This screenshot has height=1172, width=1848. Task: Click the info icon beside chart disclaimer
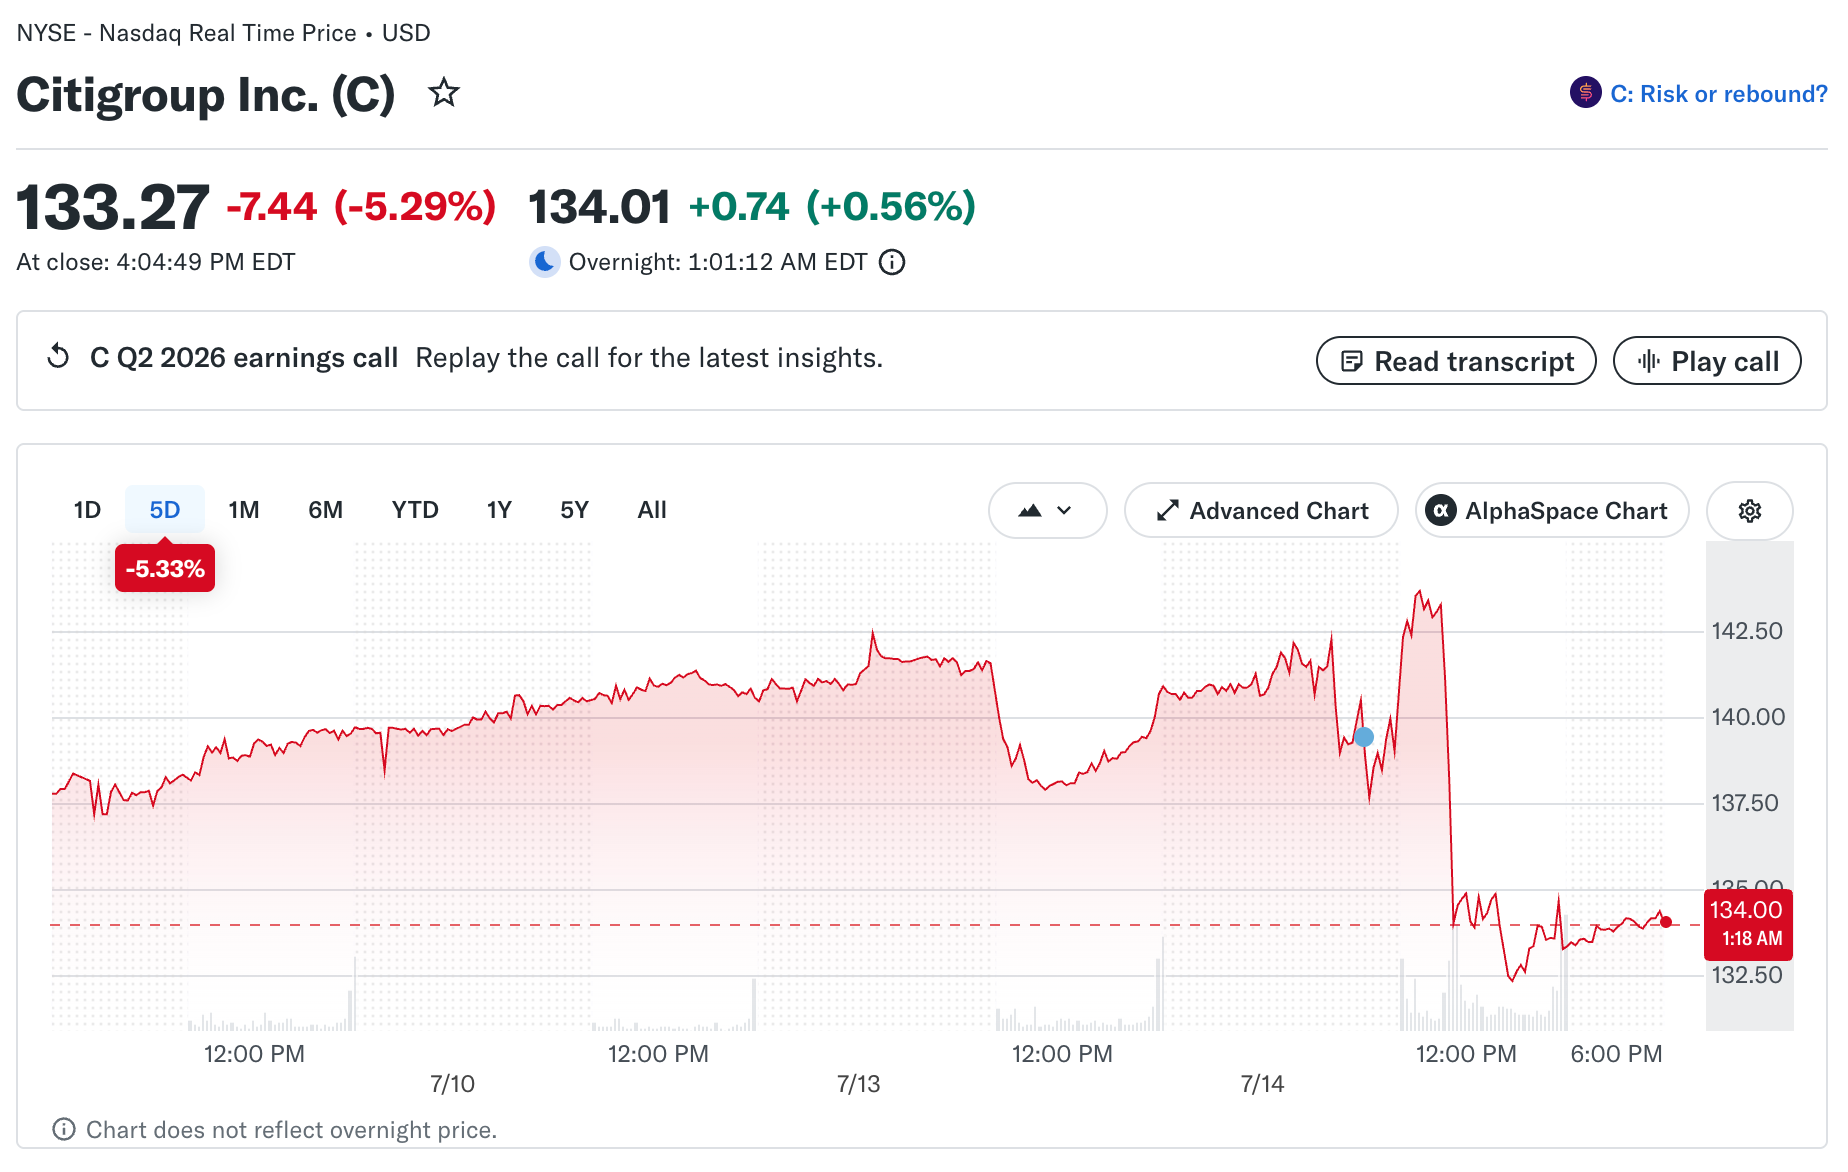click(x=64, y=1129)
